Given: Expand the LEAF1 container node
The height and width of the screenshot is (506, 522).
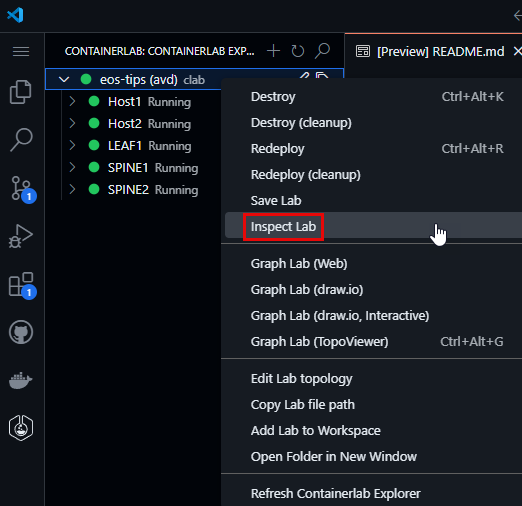Looking at the screenshot, I should (72, 145).
